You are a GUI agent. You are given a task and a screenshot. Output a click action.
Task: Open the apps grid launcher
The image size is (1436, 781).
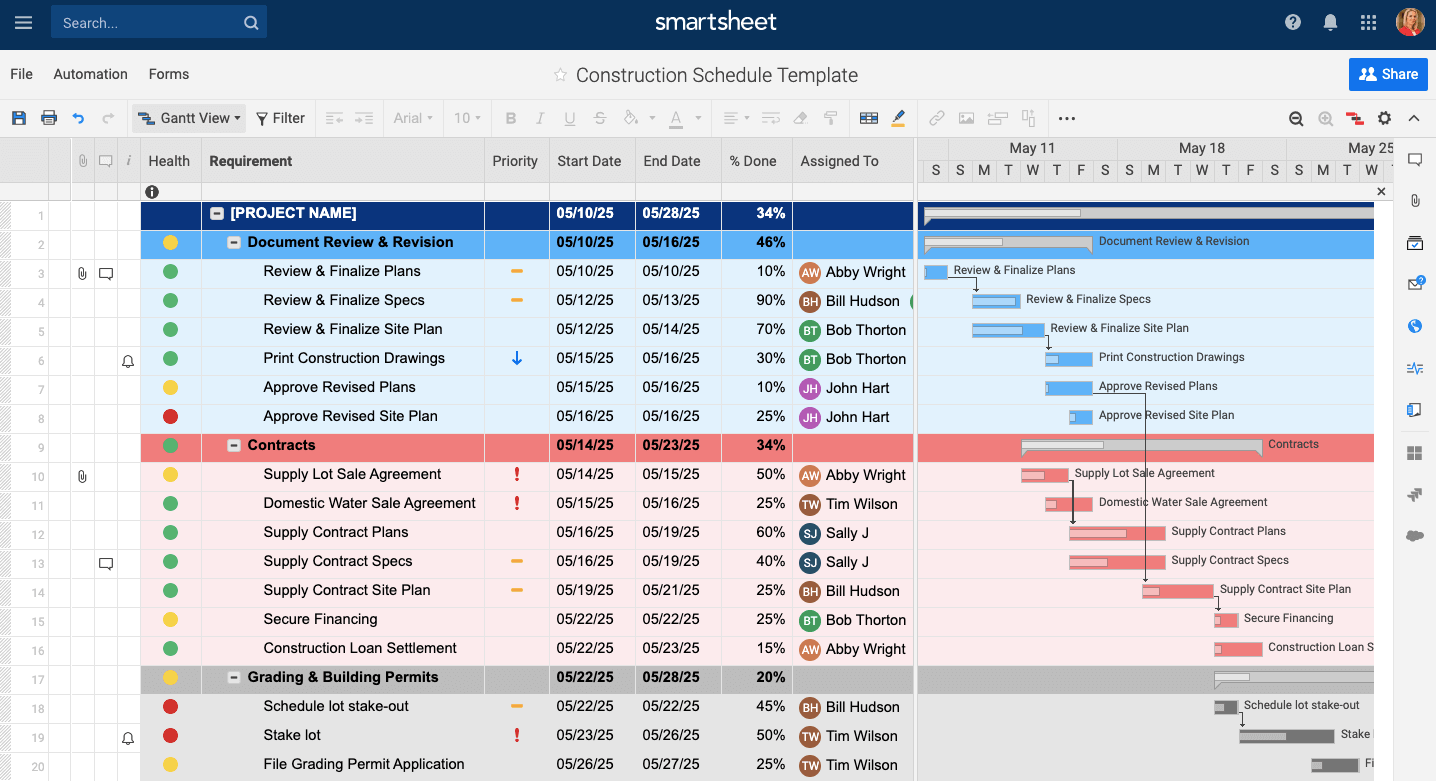1368,22
